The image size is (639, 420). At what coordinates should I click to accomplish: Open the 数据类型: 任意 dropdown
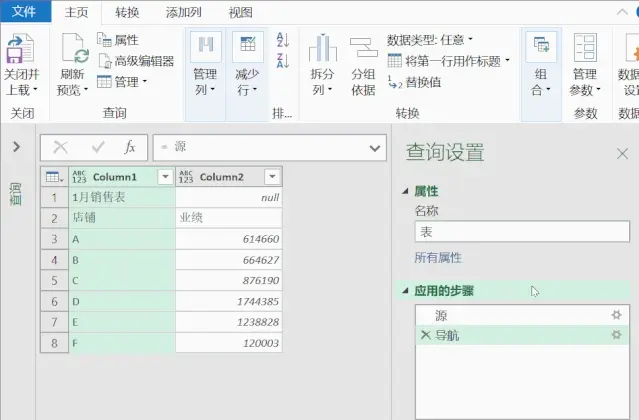(x=430, y=40)
